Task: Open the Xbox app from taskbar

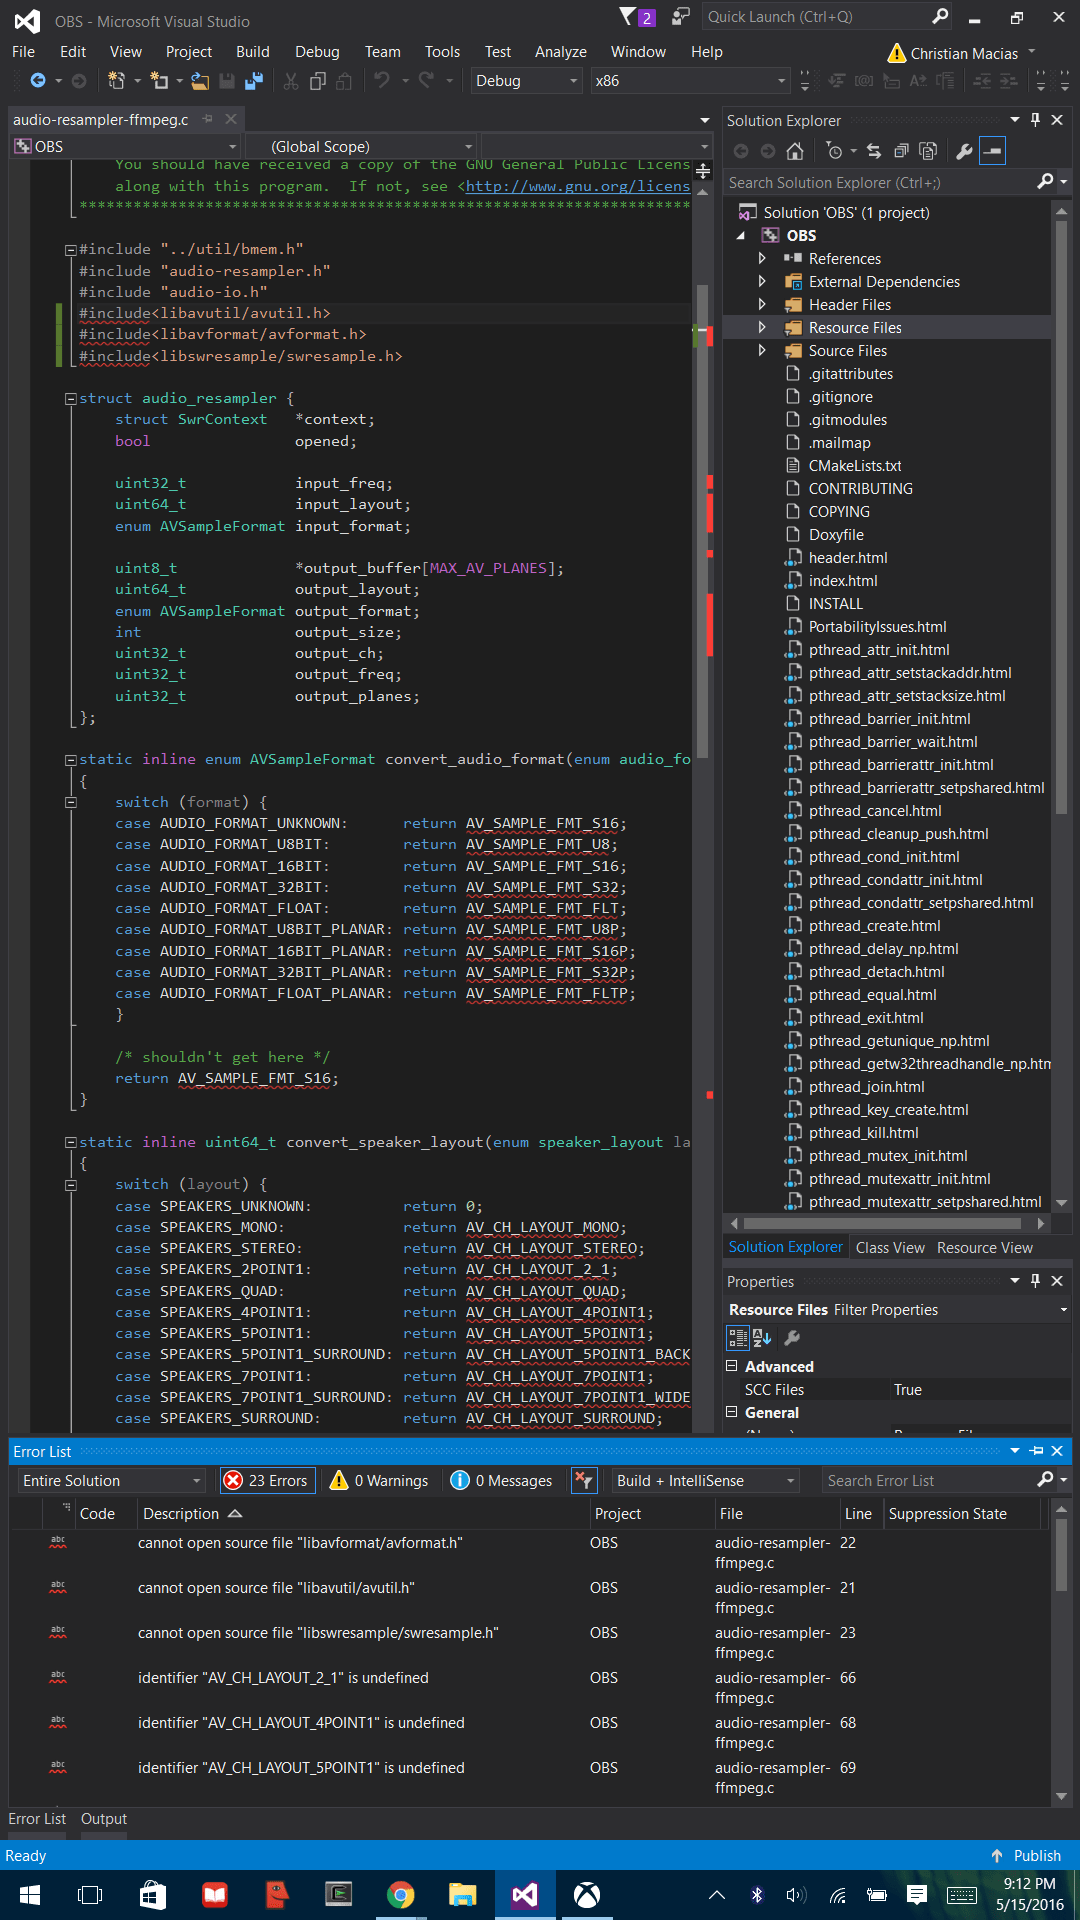Action: pos(587,1895)
